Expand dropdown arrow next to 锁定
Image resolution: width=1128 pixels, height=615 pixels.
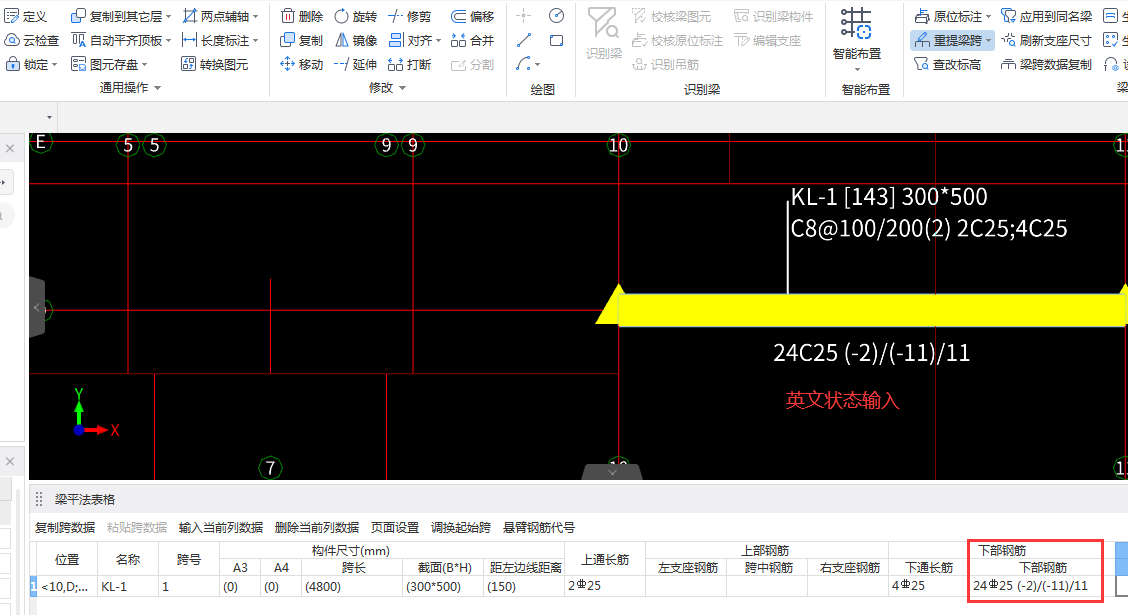(55, 65)
